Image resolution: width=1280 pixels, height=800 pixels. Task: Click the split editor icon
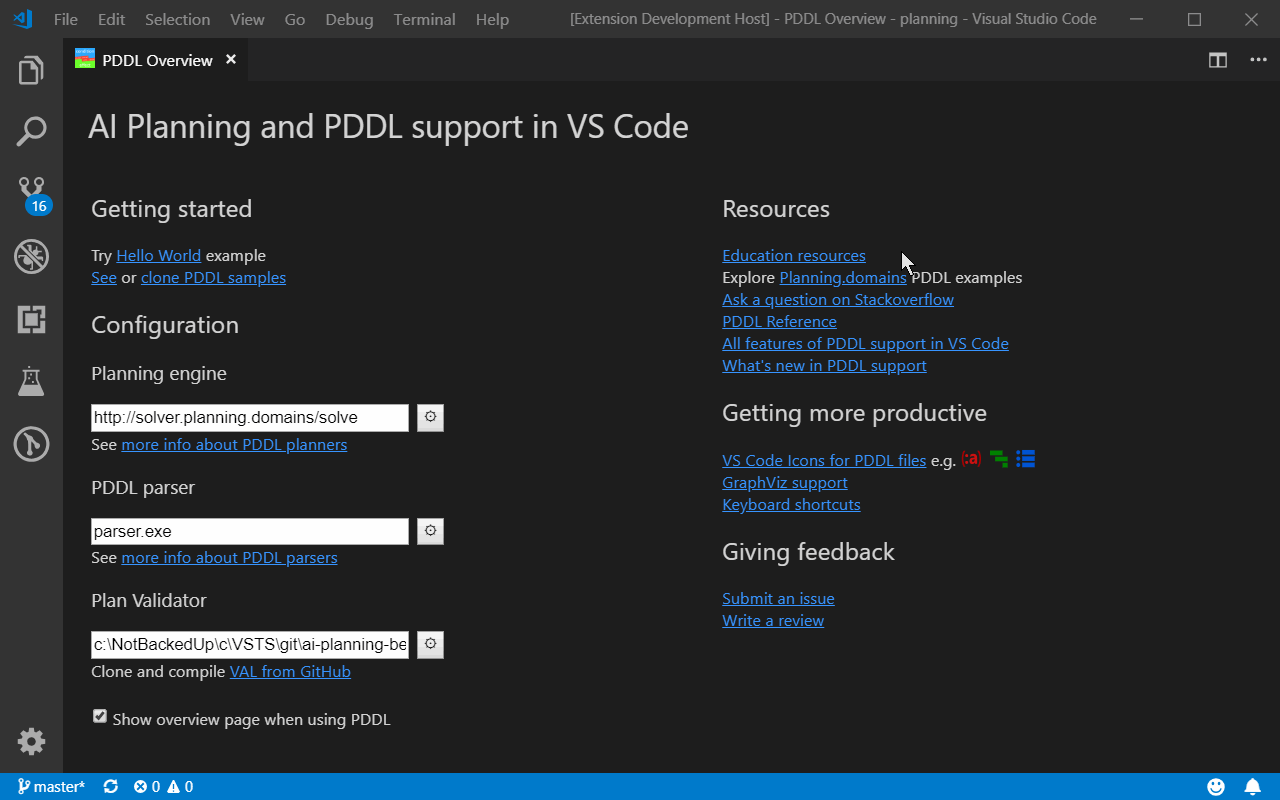pos(1218,60)
